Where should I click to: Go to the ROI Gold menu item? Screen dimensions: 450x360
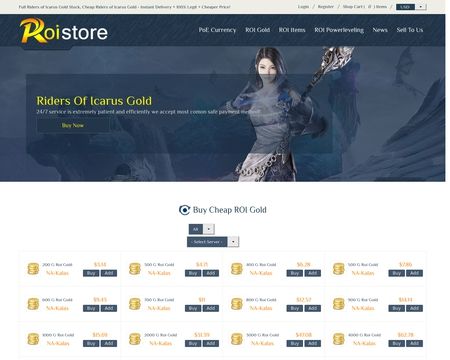(x=257, y=30)
